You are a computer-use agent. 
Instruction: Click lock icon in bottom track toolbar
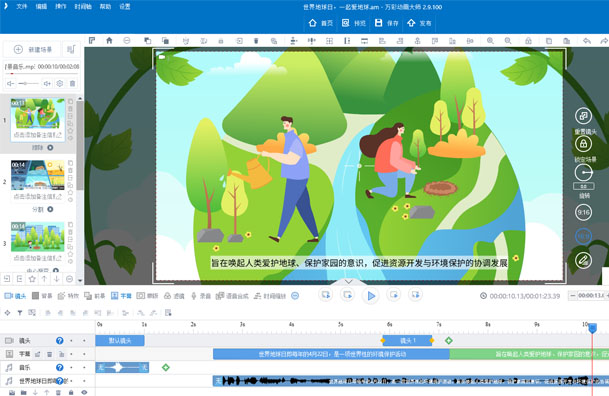[71, 392]
